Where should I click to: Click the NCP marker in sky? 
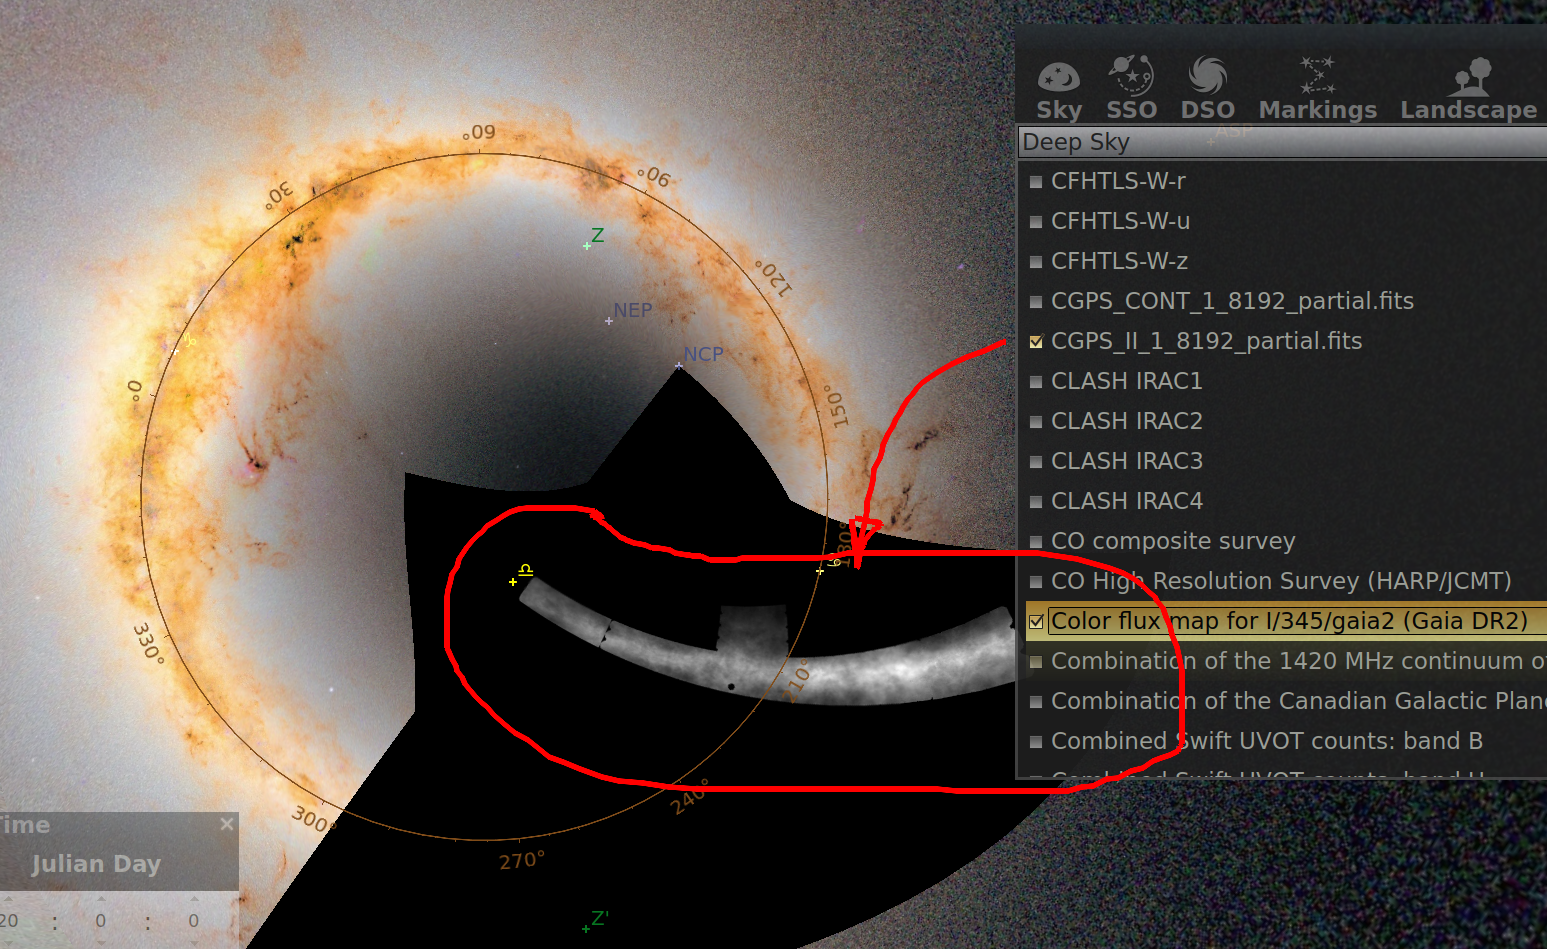pyautogui.click(x=679, y=366)
